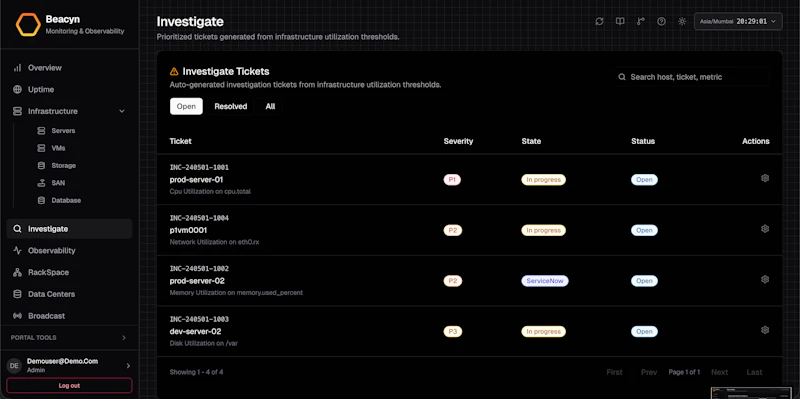Click the Servers sub-item icon

tap(41, 131)
